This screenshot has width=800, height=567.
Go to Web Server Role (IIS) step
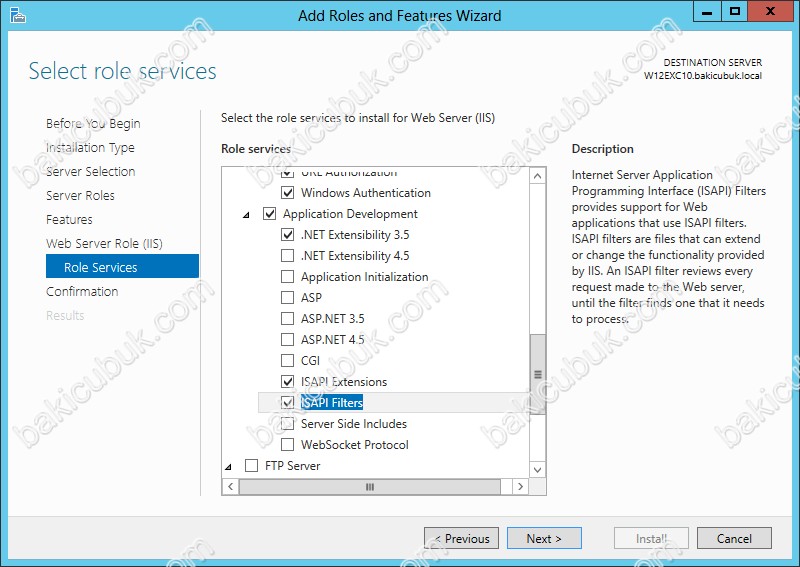click(104, 243)
